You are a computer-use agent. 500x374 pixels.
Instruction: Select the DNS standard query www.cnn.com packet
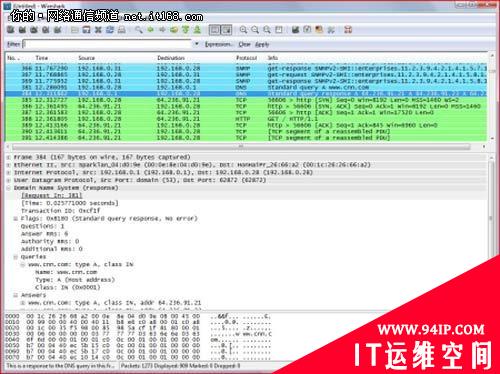246,87
